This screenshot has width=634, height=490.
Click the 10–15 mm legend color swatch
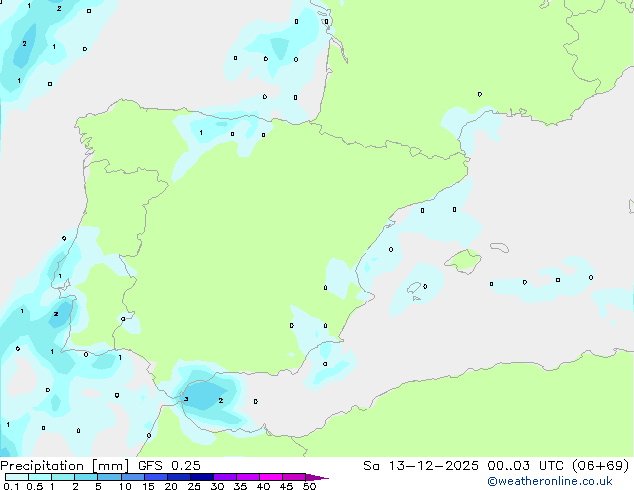pos(133,477)
